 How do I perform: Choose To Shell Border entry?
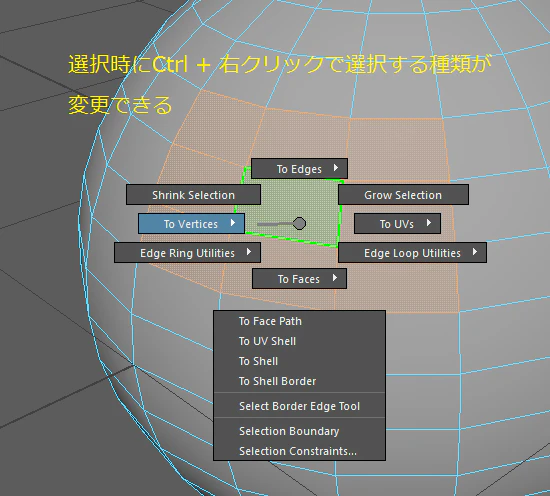coord(299,381)
